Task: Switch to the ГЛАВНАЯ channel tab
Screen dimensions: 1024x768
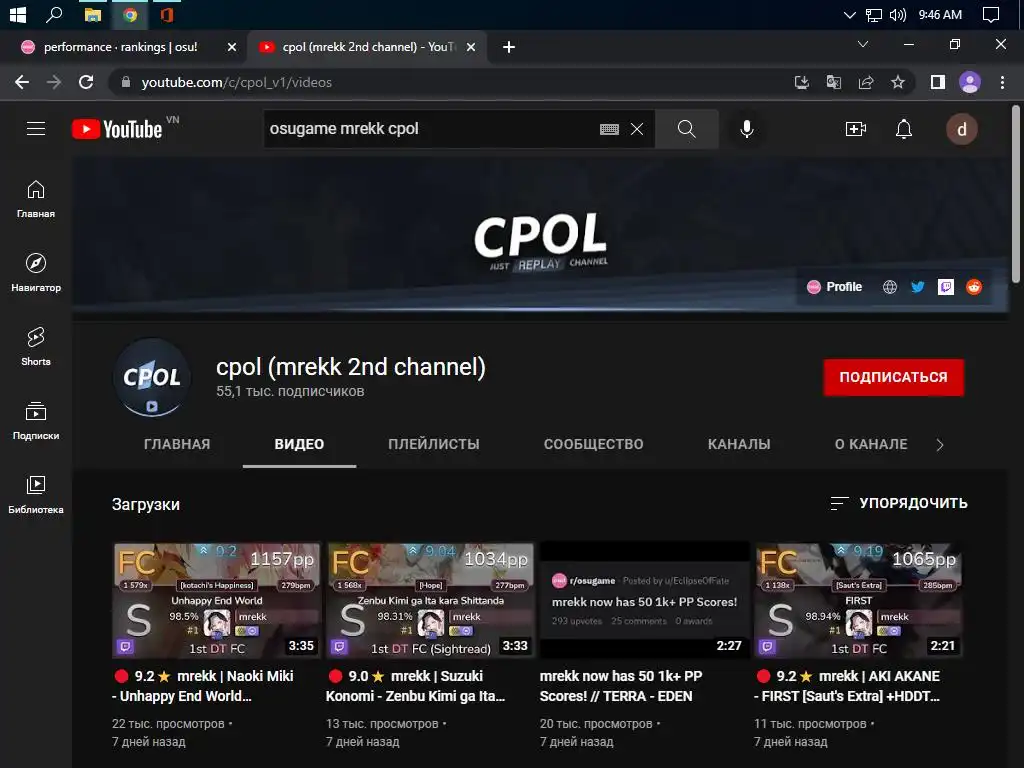Action: pyautogui.click(x=177, y=444)
